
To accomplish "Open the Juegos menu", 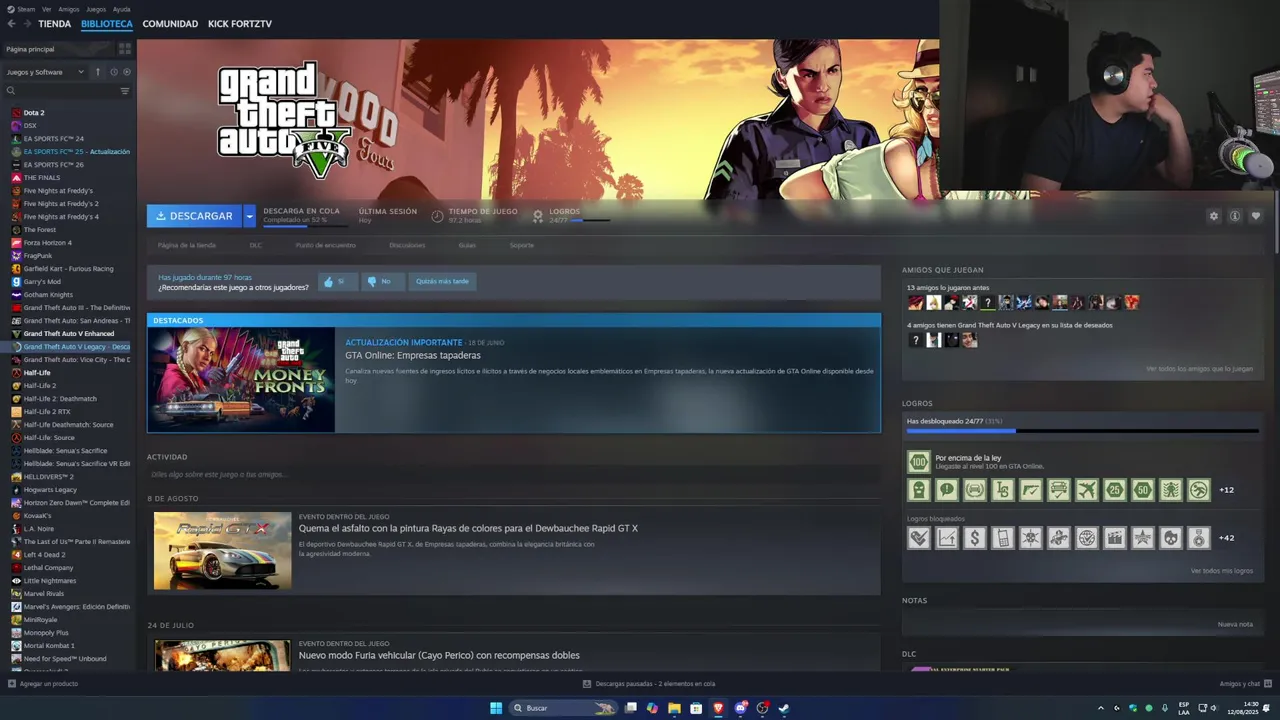I will pos(96,9).
